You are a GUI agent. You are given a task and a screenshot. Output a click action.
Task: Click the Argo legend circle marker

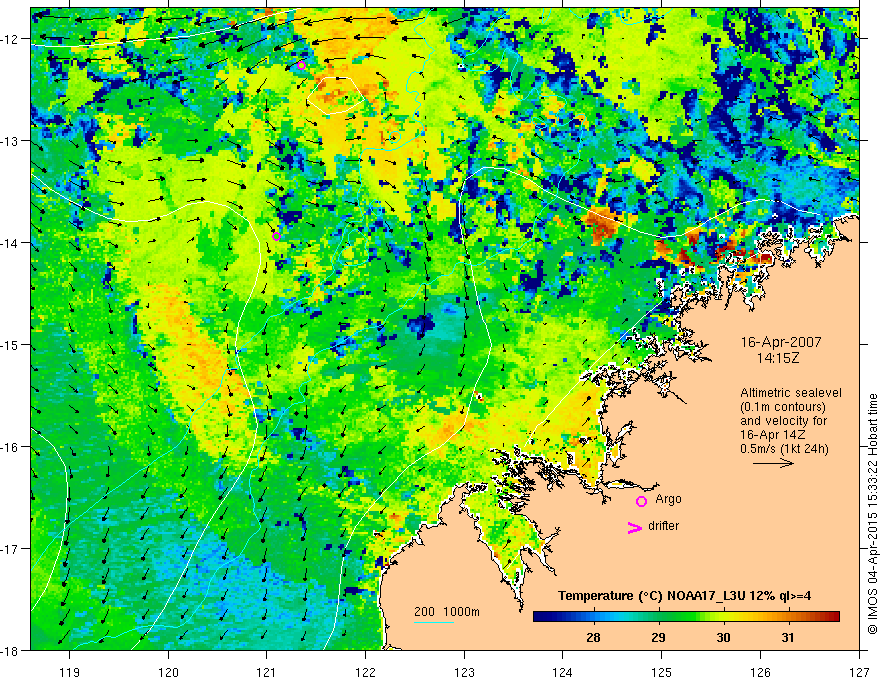641,501
